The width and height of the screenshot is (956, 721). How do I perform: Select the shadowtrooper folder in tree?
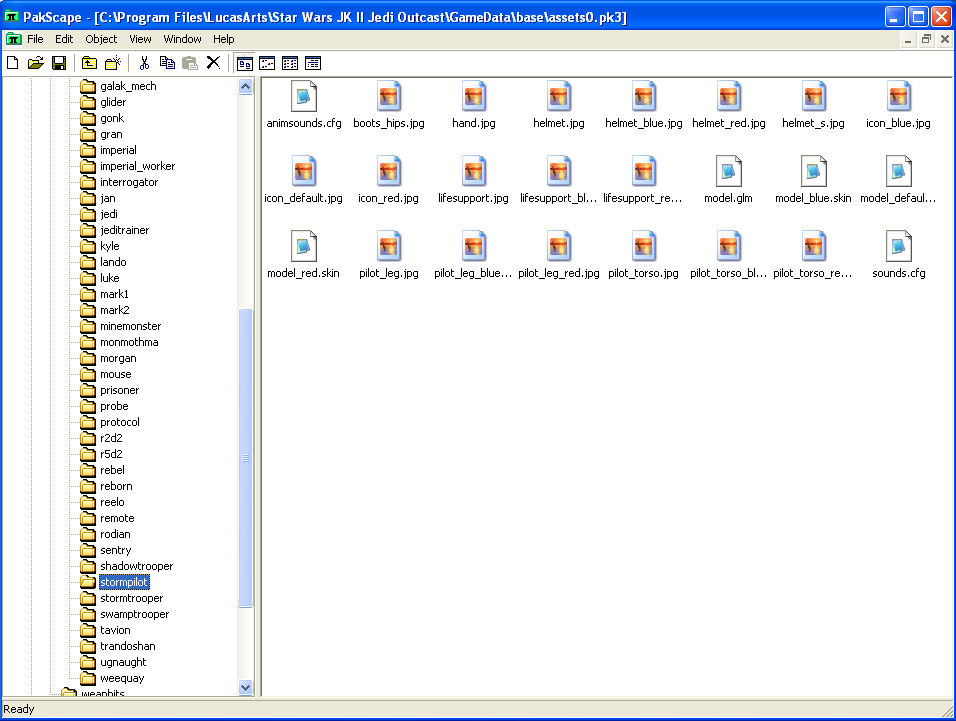pos(137,566)
